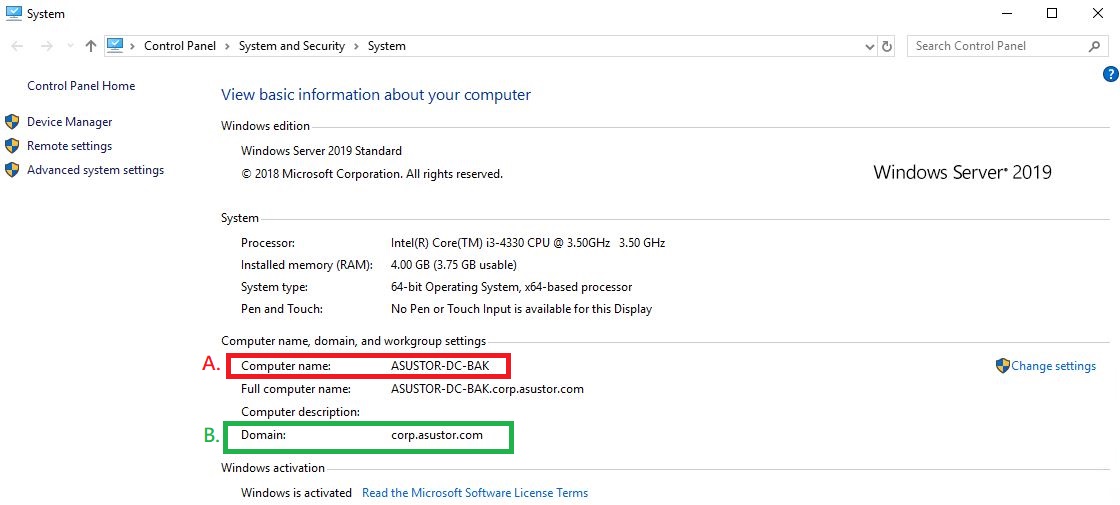Click shield icon beside Device Manager
This screenshot has width=1120, height=505.
tap(12, 122)
